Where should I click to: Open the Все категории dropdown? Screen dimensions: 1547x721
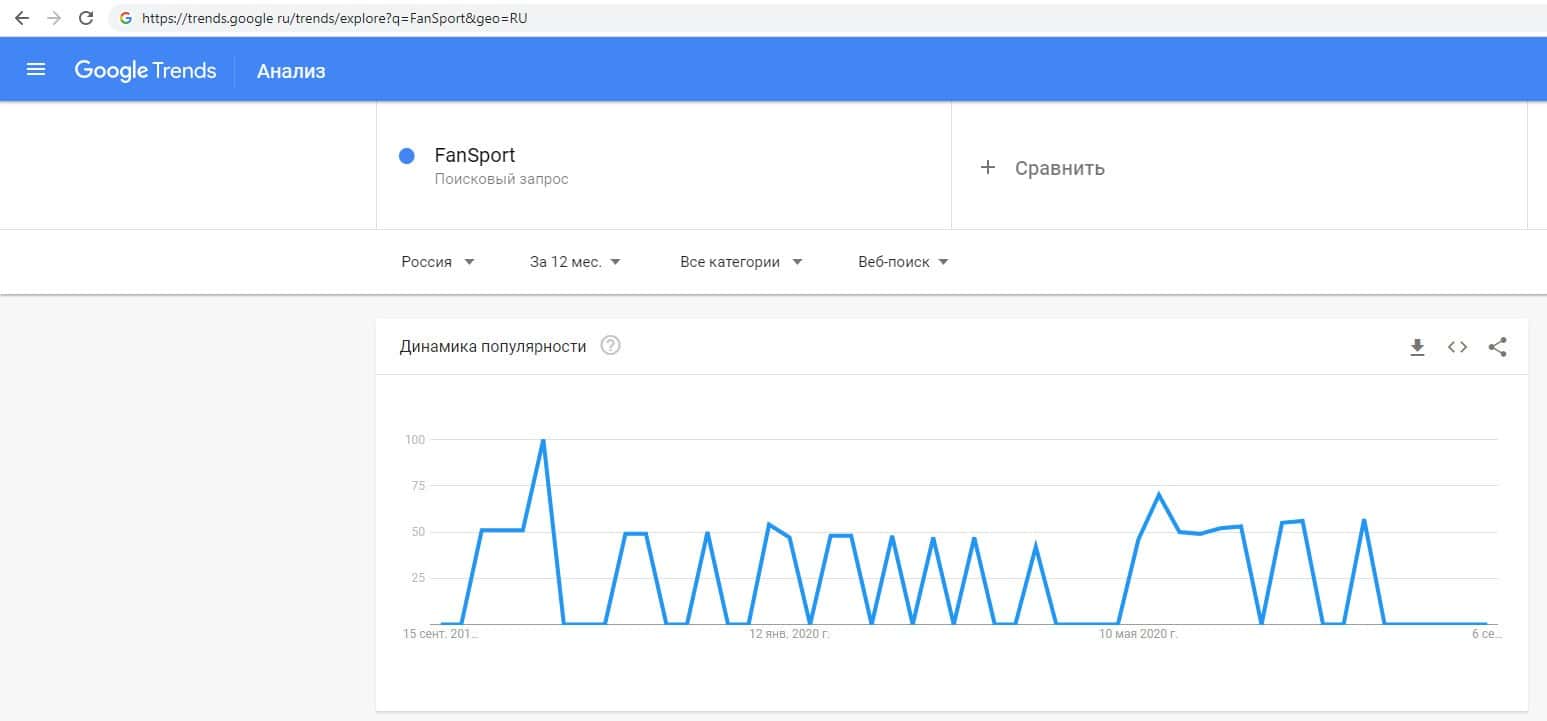pyautogui.click(x=741, y=262)
